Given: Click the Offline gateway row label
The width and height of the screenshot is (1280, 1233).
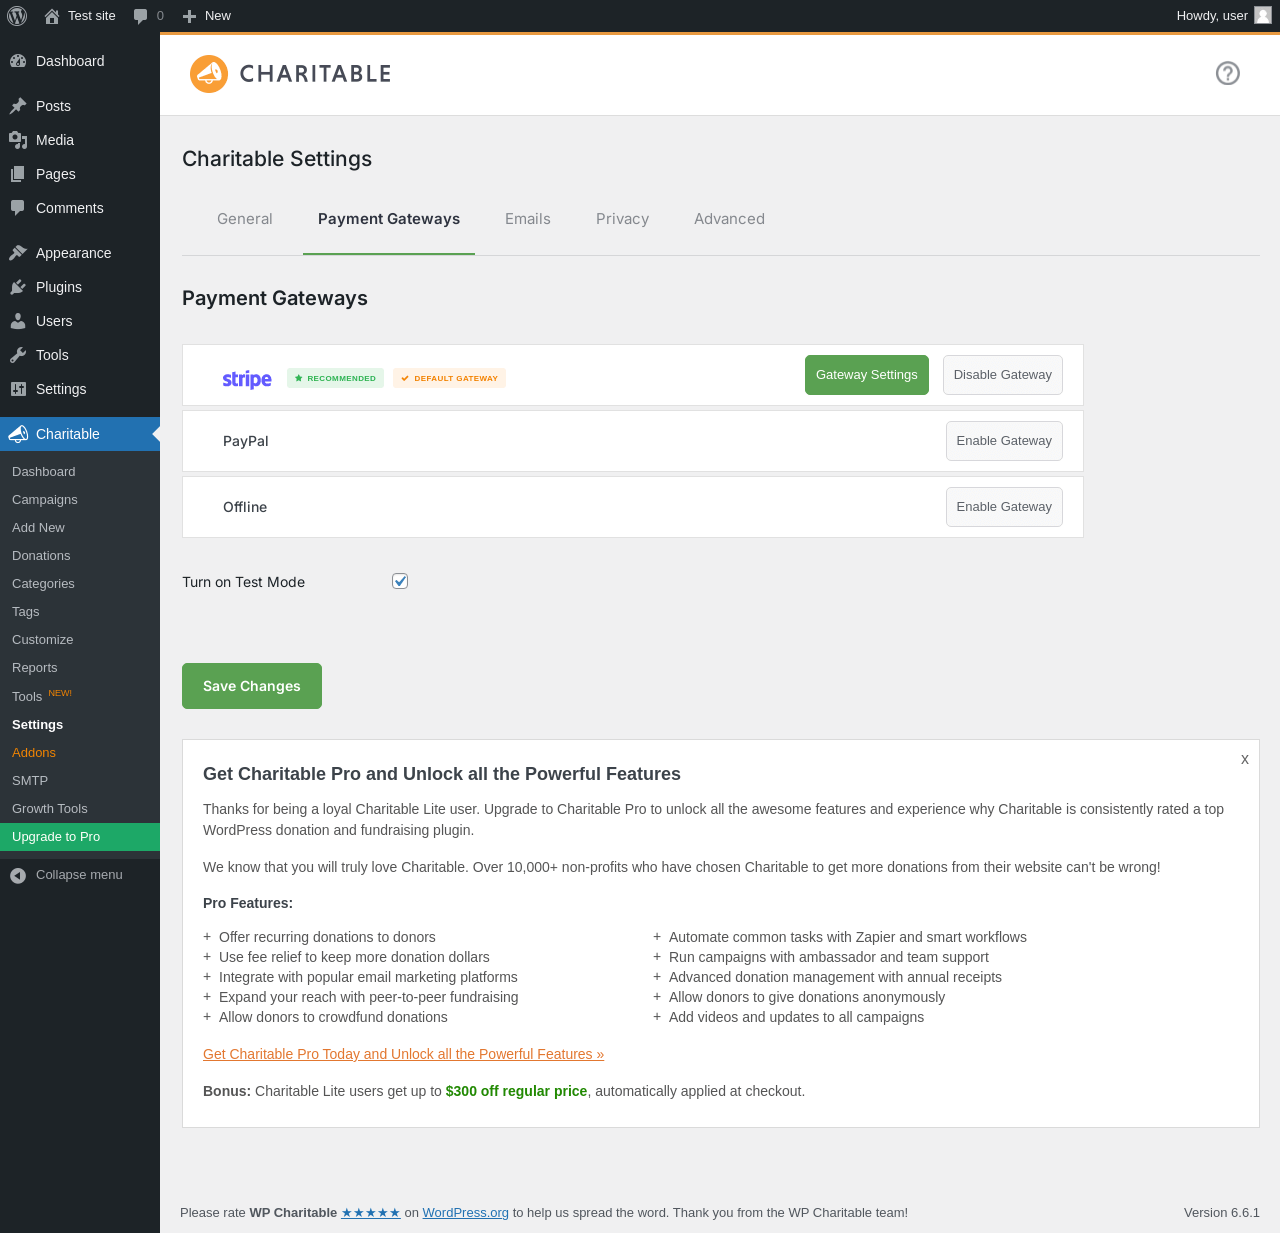Looking at the screenshot, I should coord(245,507).
